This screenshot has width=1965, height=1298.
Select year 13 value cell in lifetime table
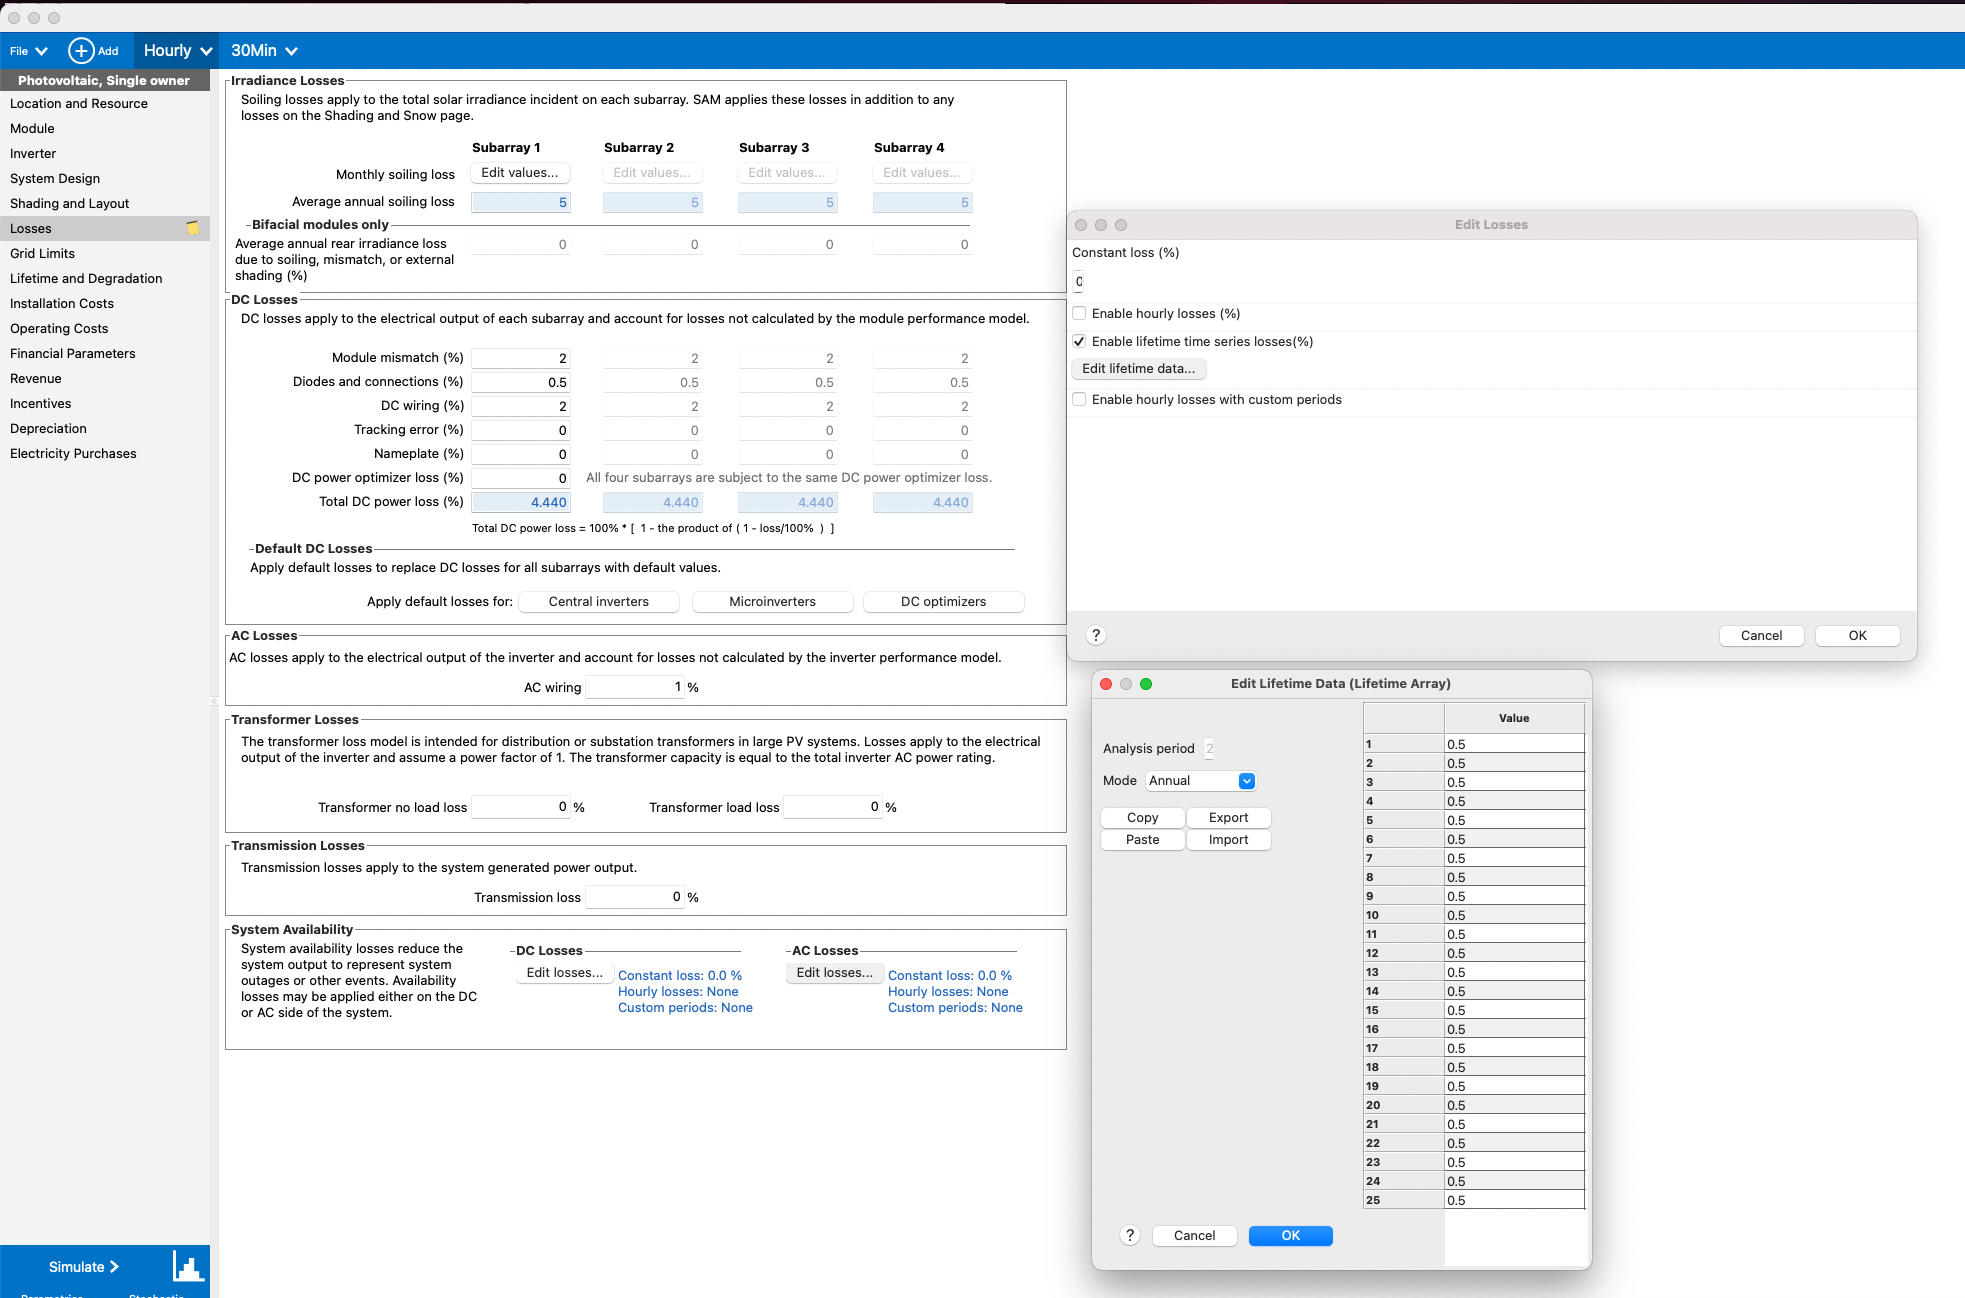(1513, 973)
